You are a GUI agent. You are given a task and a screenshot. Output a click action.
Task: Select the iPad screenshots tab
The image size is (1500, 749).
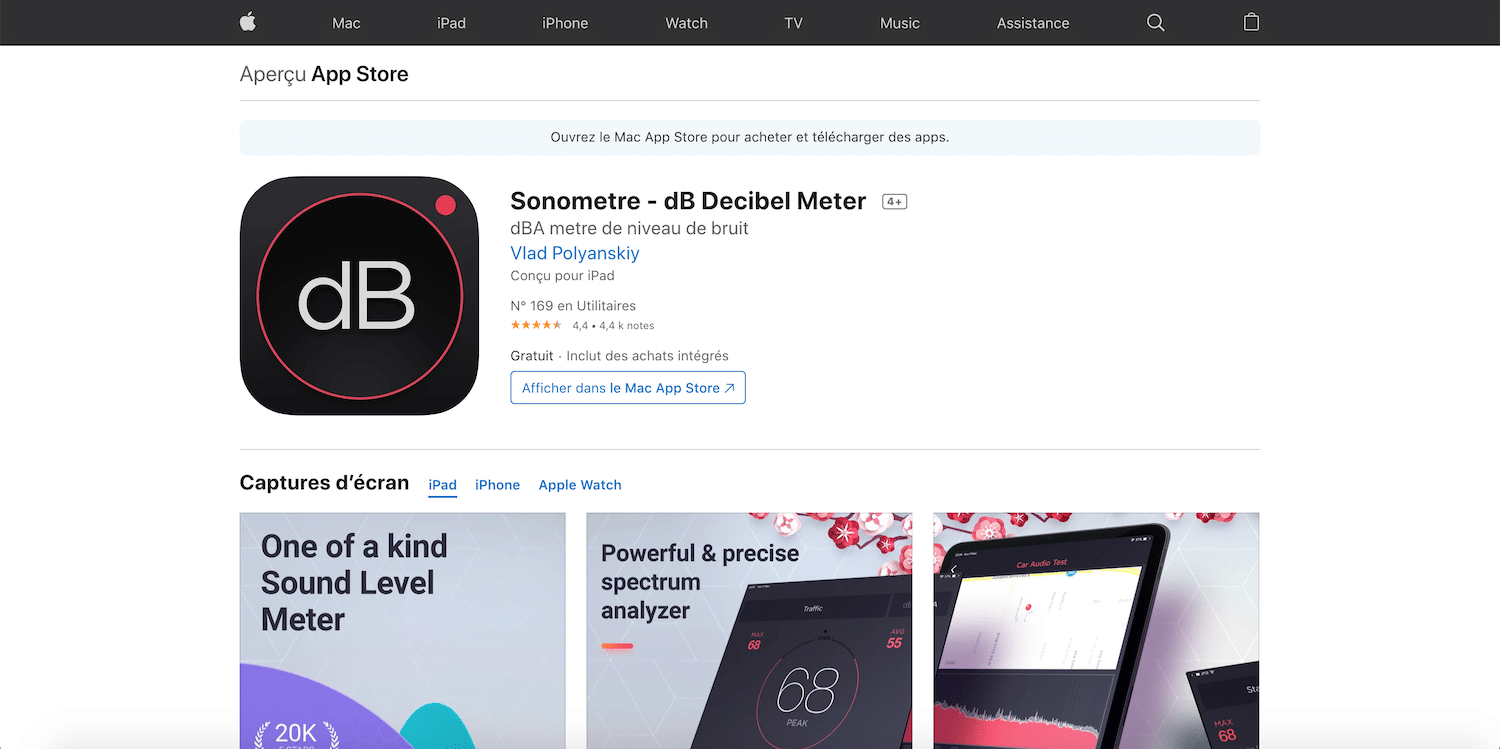443,485
